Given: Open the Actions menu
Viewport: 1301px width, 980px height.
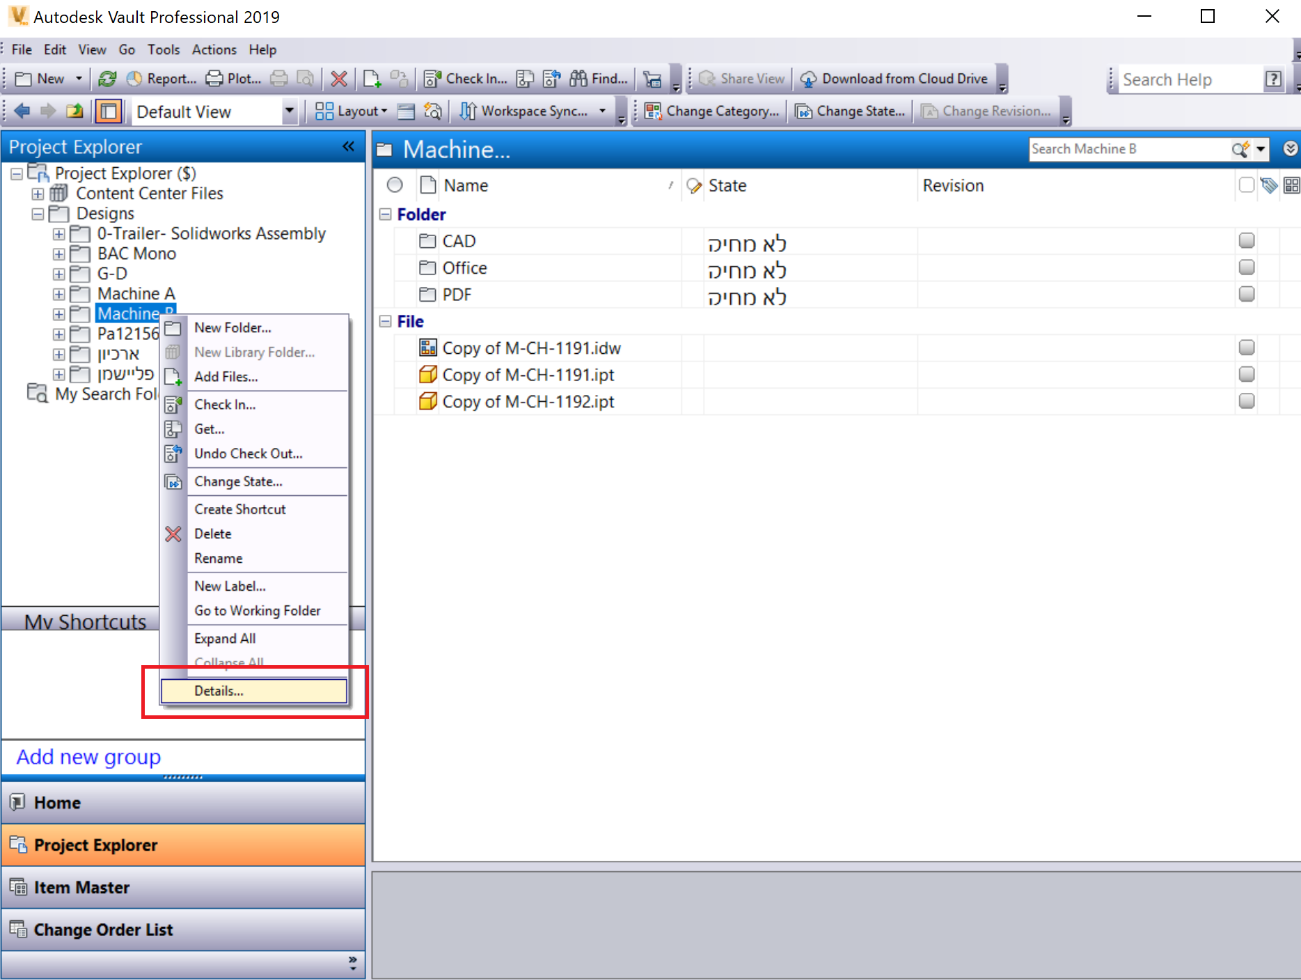Looking at the screenshot, I should point(214,49).
